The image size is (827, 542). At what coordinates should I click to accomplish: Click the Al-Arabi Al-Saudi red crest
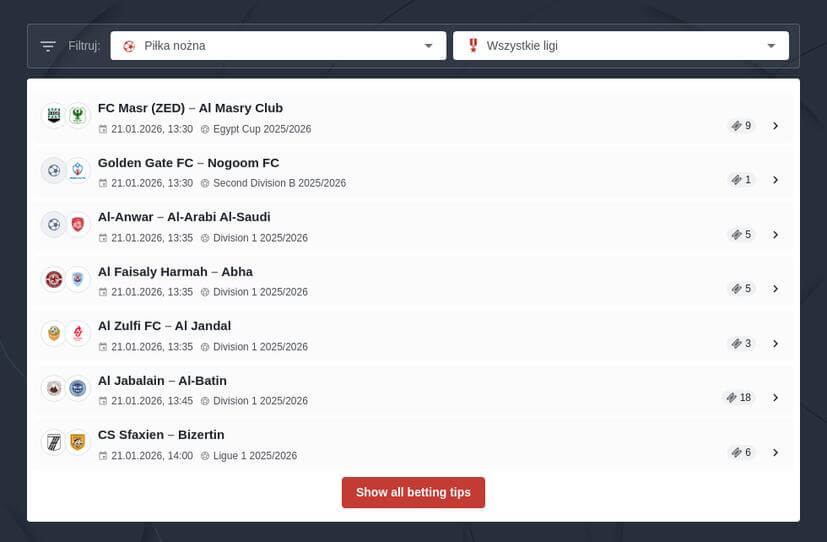tap(78, 225)
